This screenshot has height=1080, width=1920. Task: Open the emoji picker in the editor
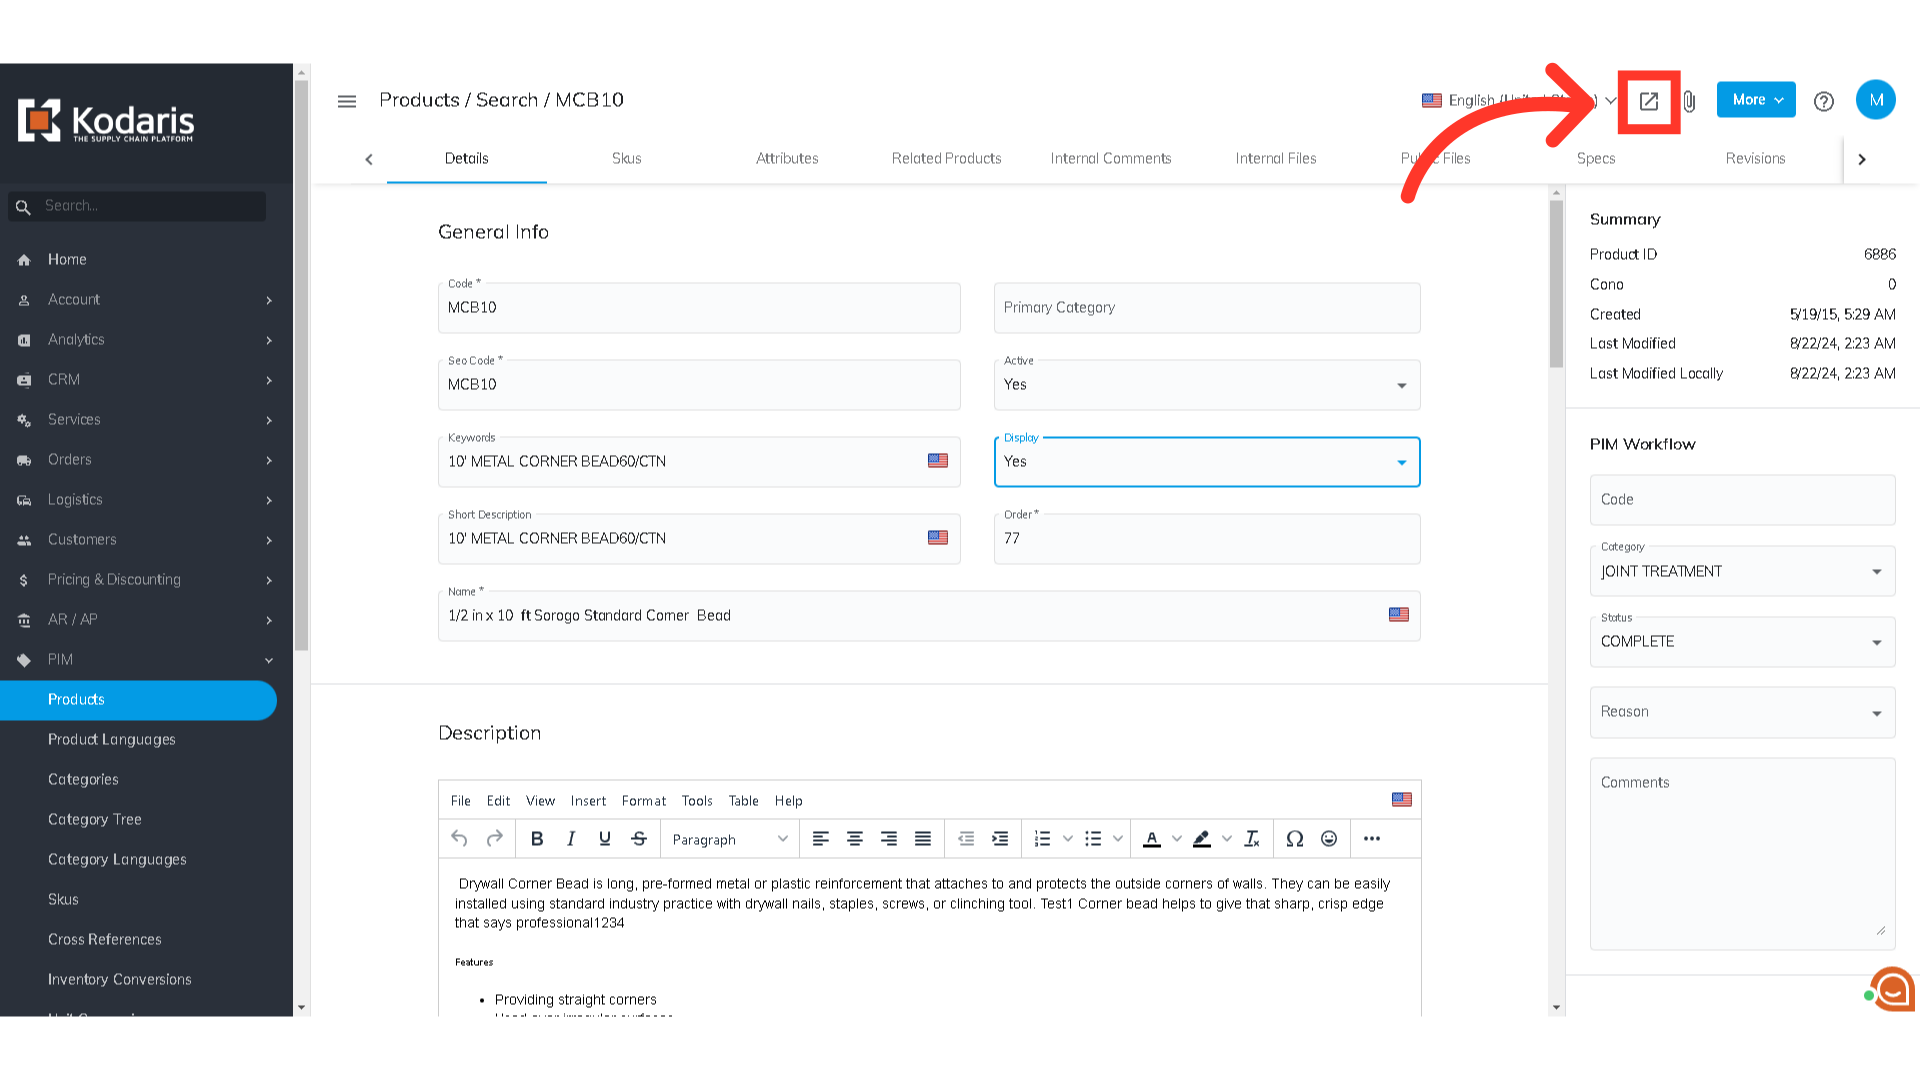(x=1328, y=839)
